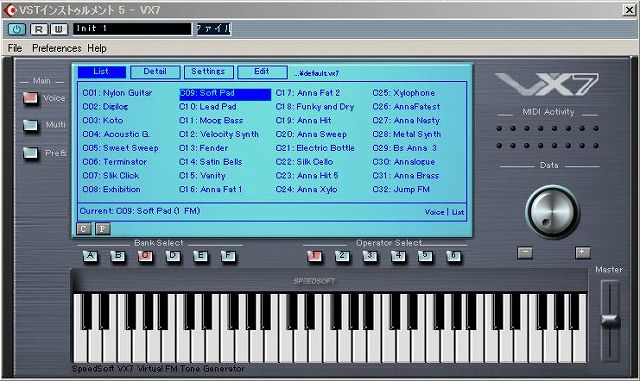Select patch C14: Satin Bells
640x381 pixels.
[x=211, y=162]
